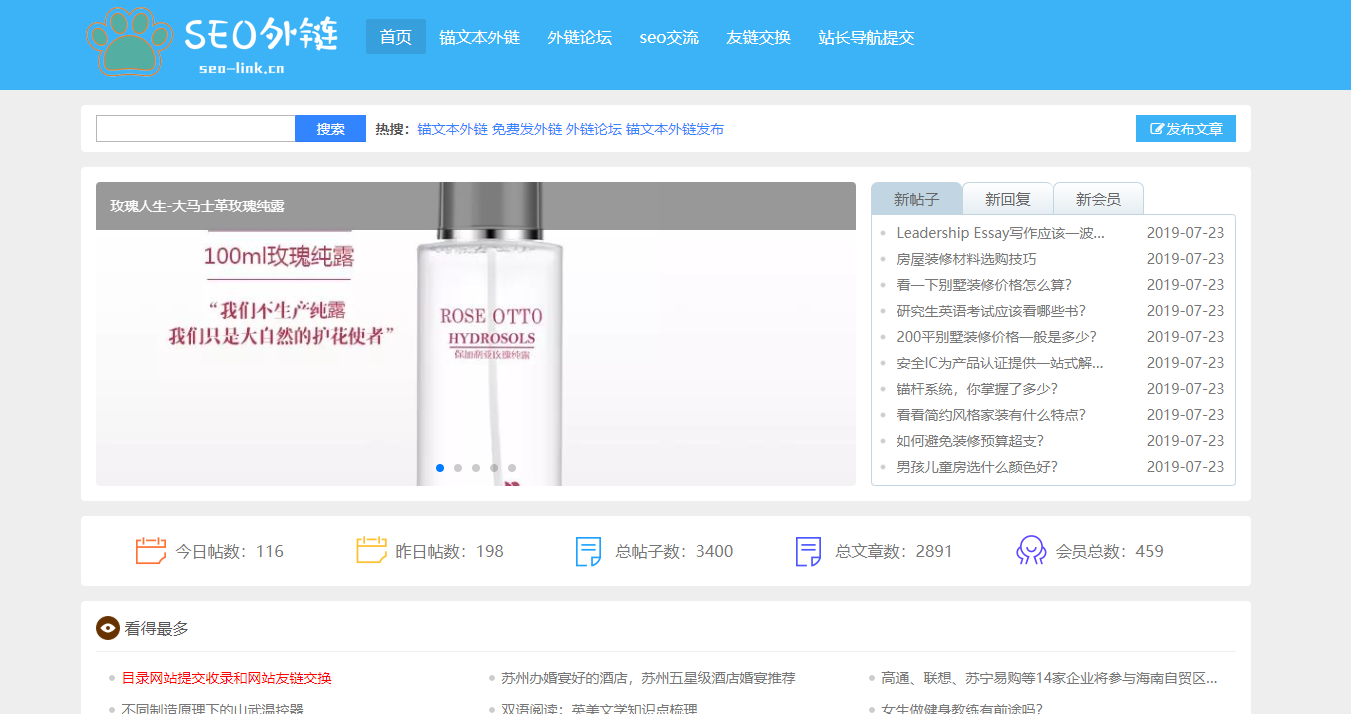Click the 昨日帖数 calendar icon
Screen dimensions: 1351x714
tap(371, 551)
